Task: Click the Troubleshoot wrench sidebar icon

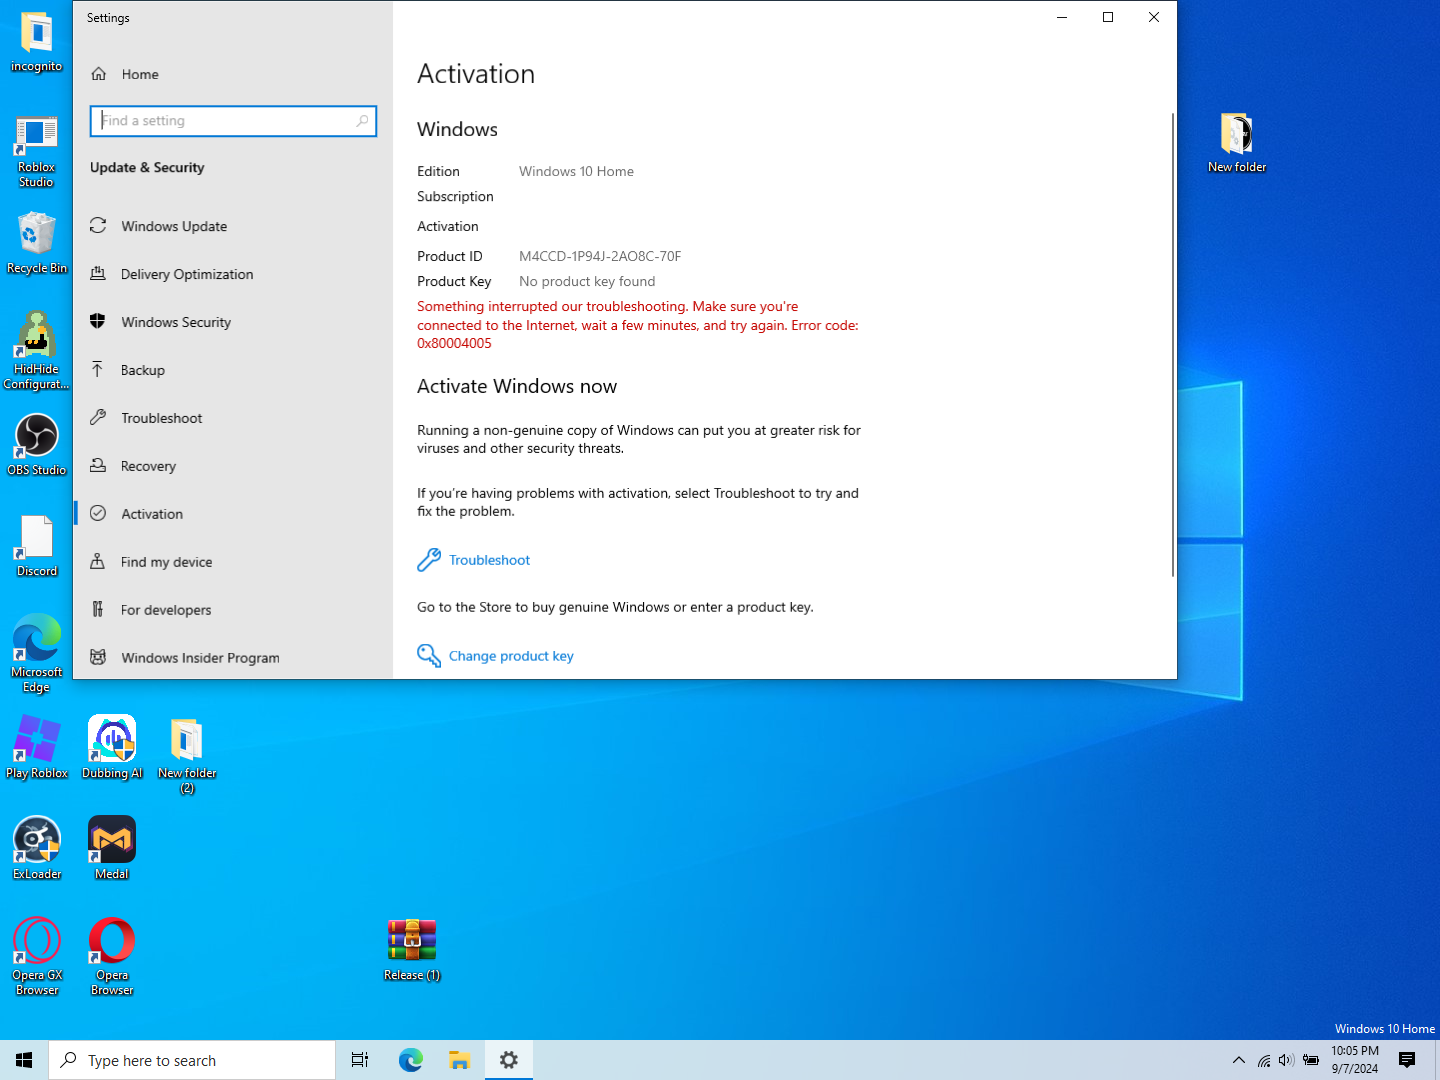Action: (x=98, y=417)
